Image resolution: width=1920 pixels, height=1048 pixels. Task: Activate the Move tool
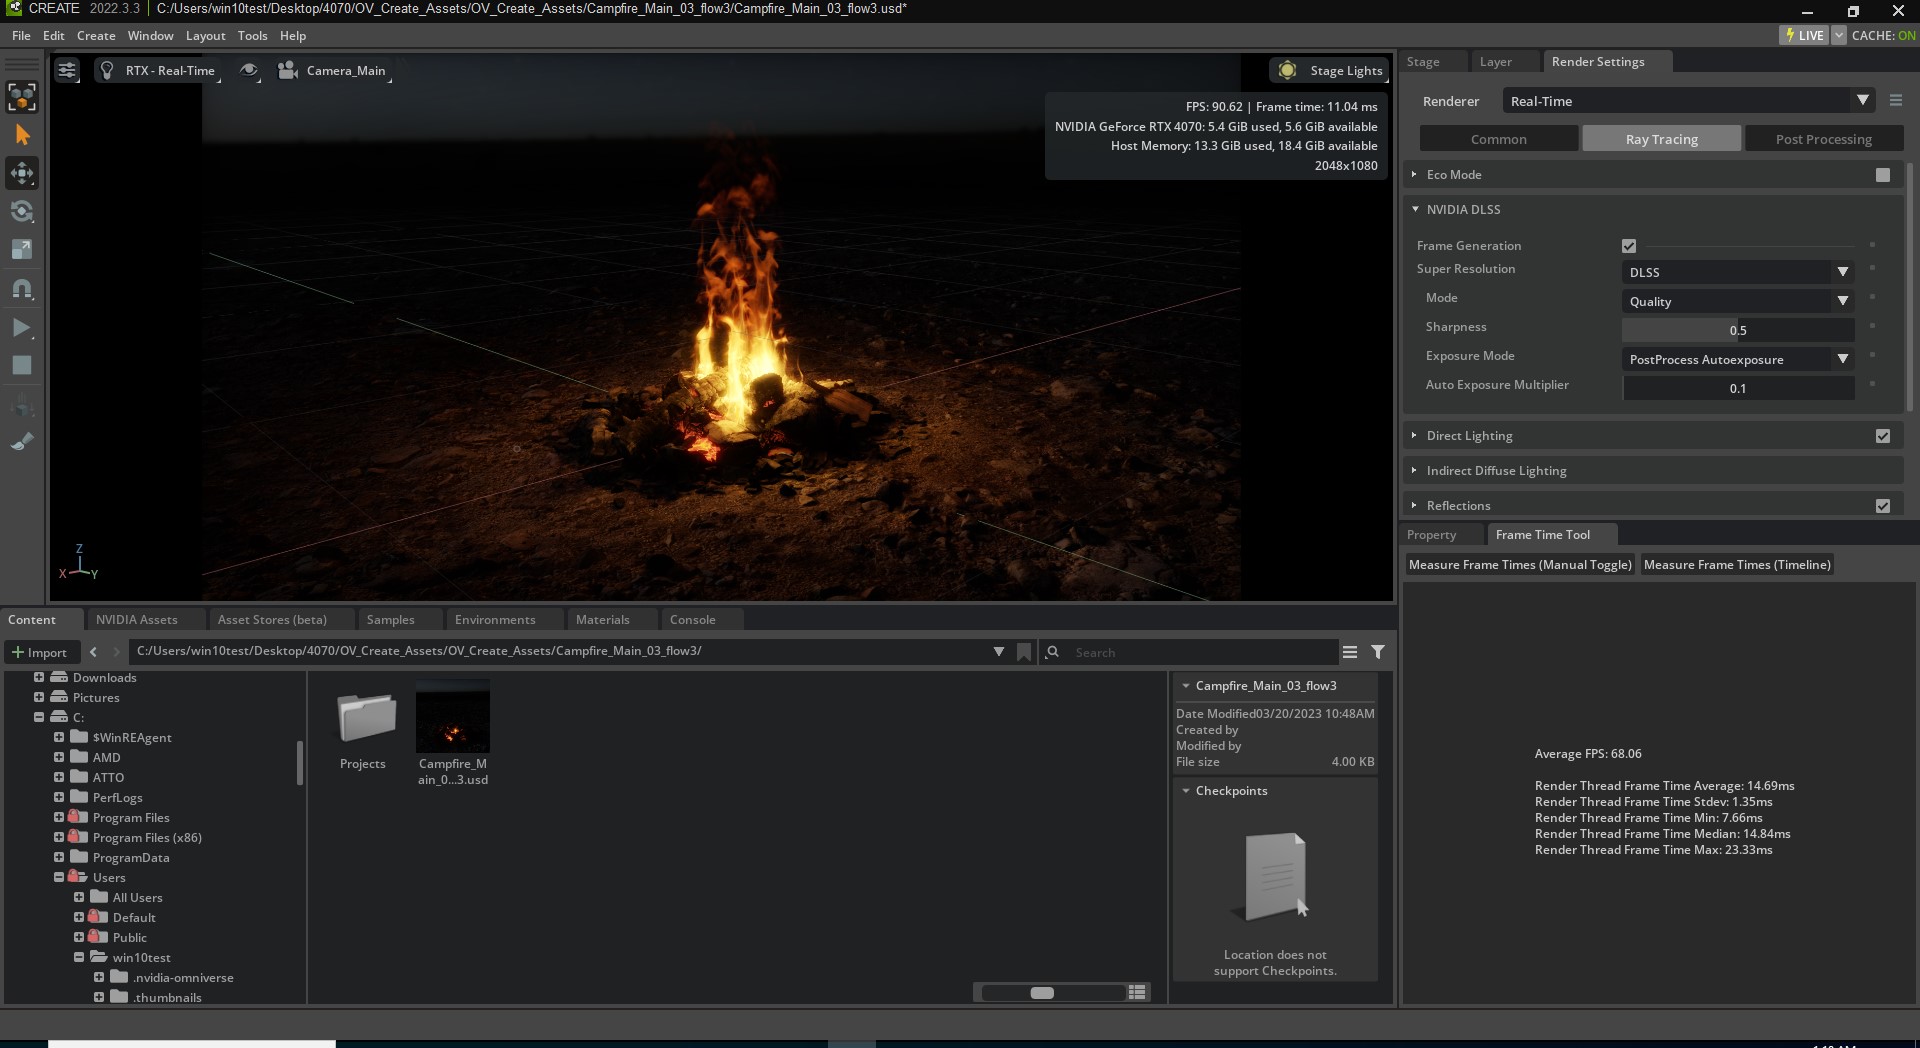click(x=22, y=173)
